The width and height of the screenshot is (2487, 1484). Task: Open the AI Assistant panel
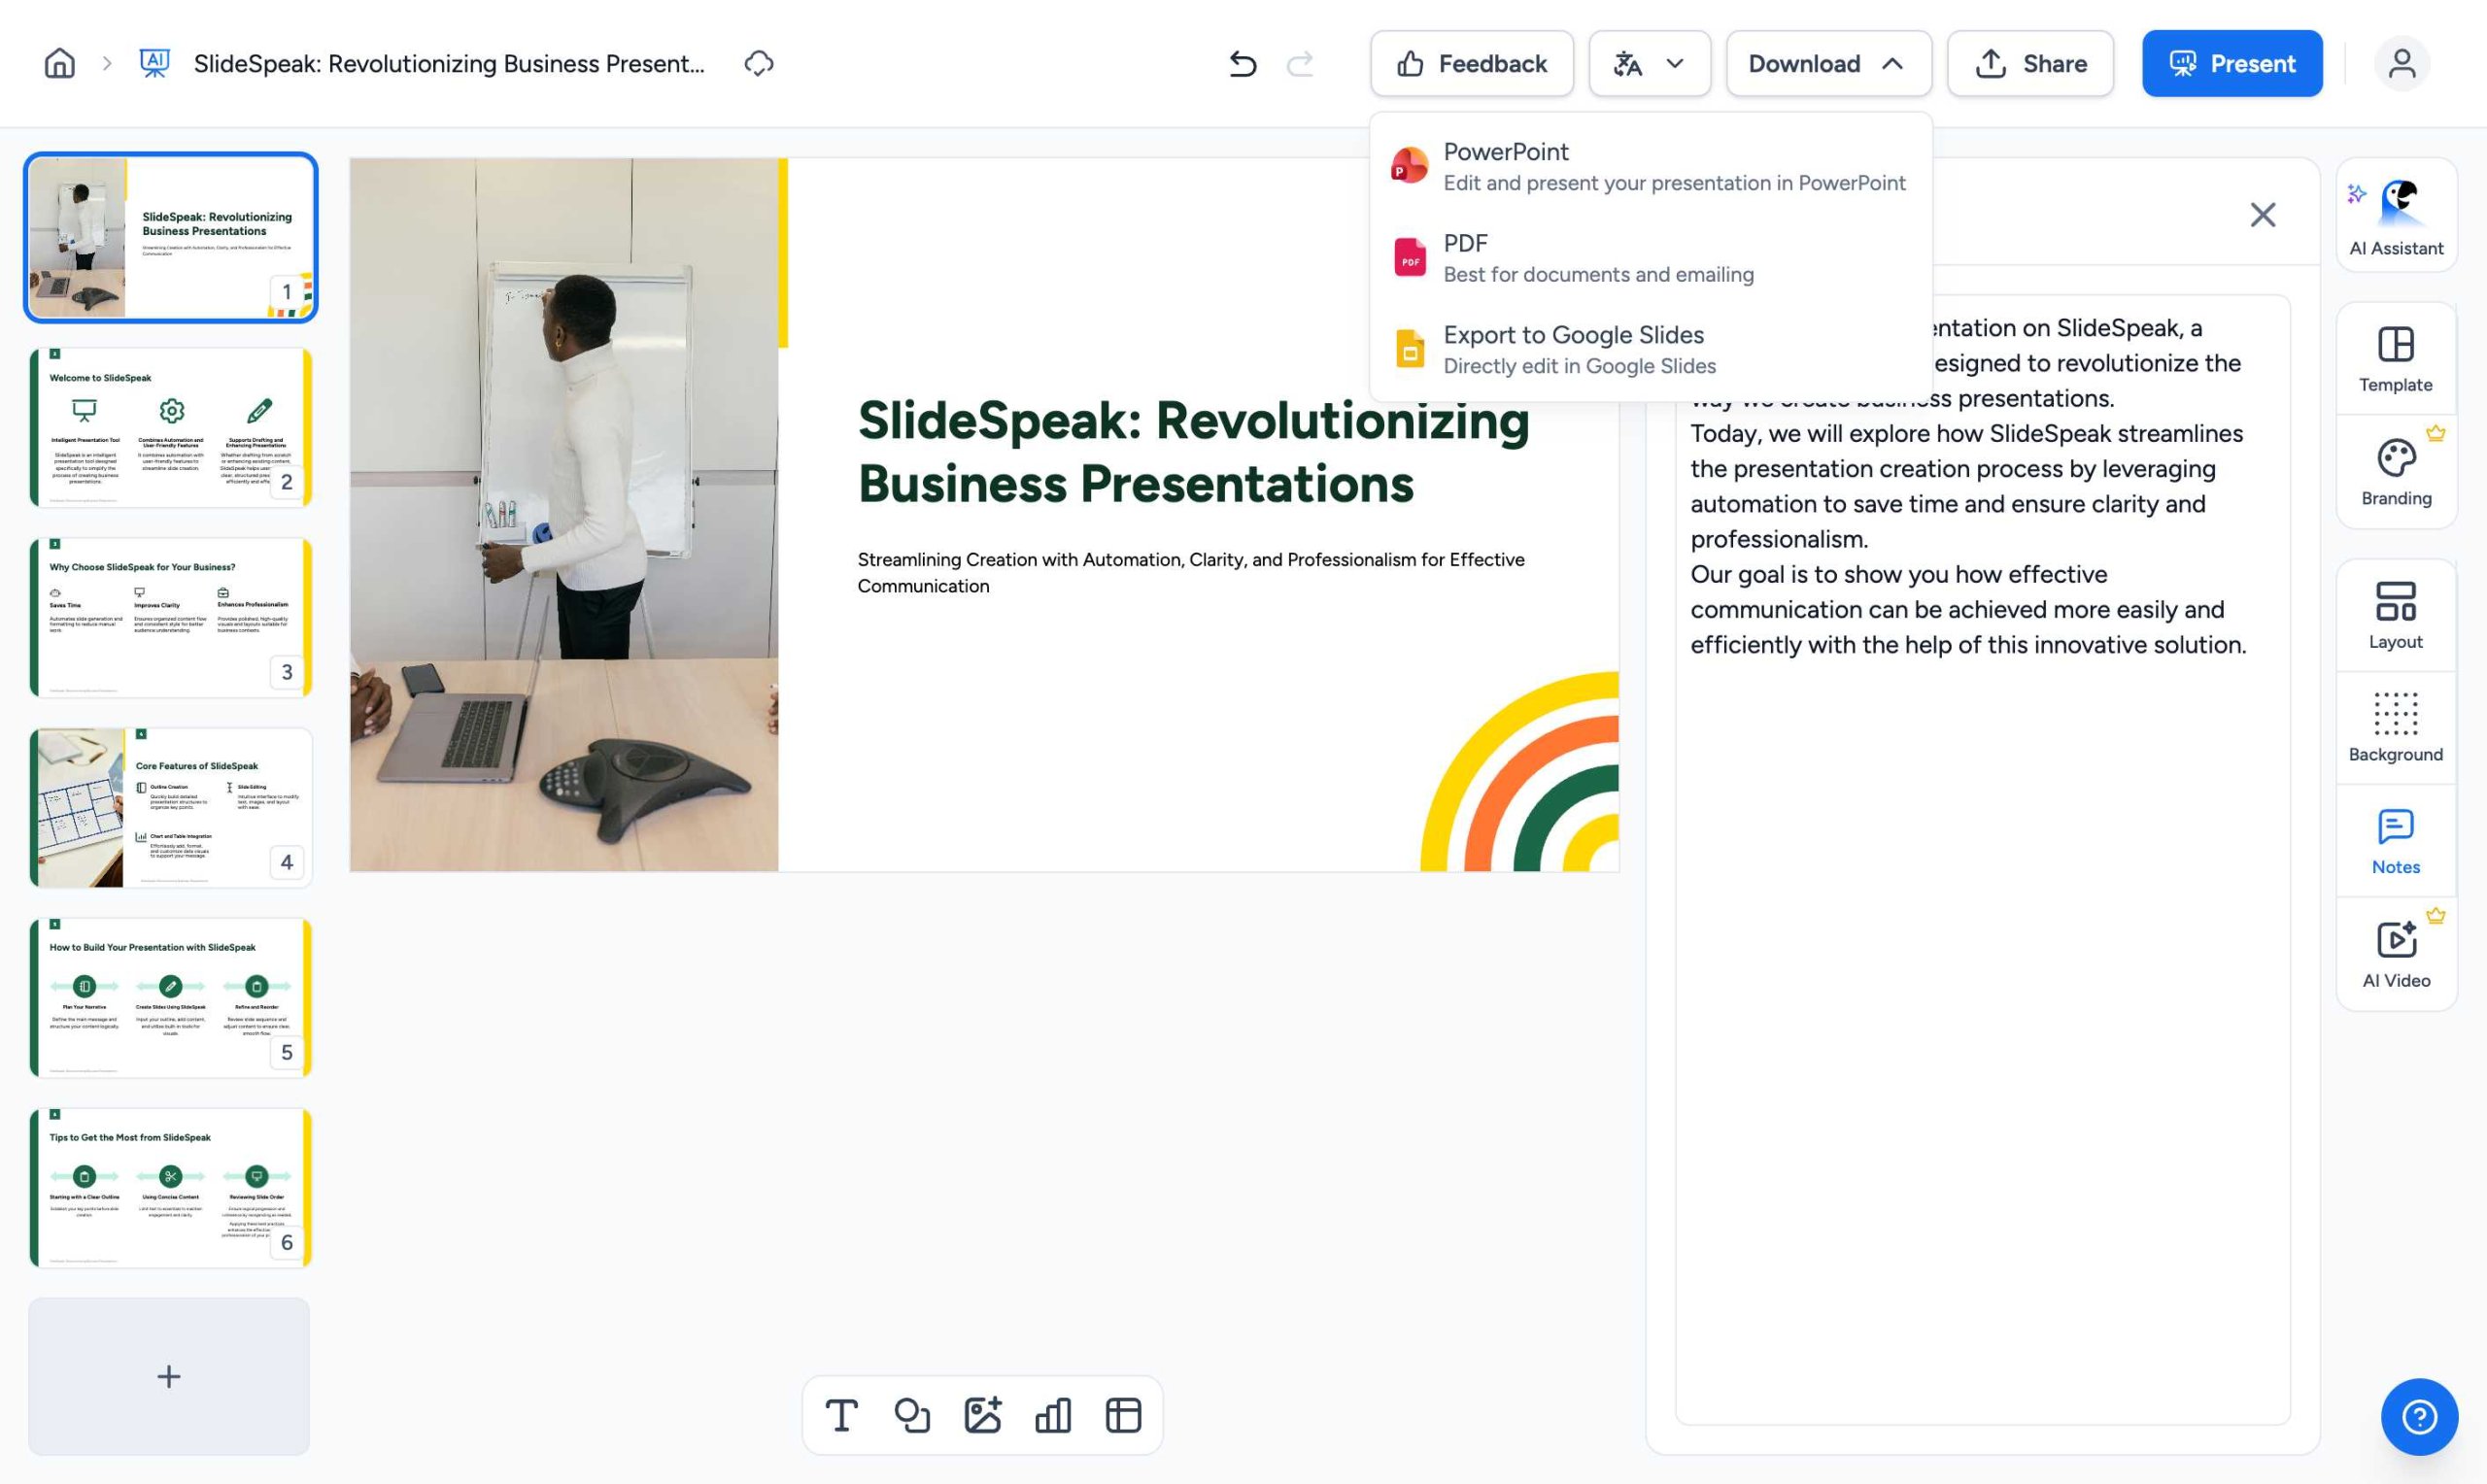[2395, 213]
